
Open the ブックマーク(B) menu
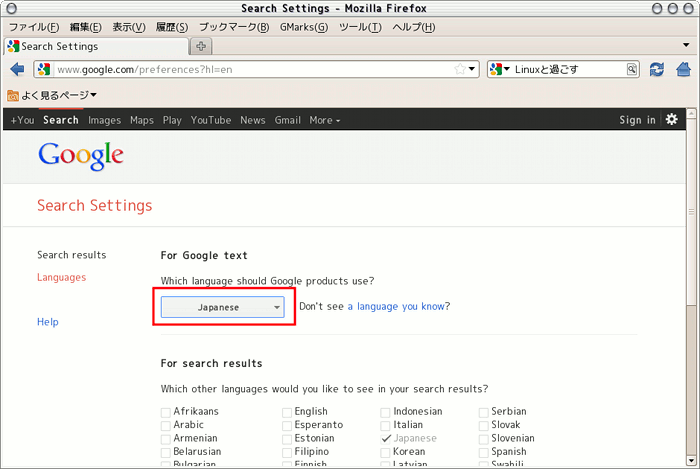234,26
